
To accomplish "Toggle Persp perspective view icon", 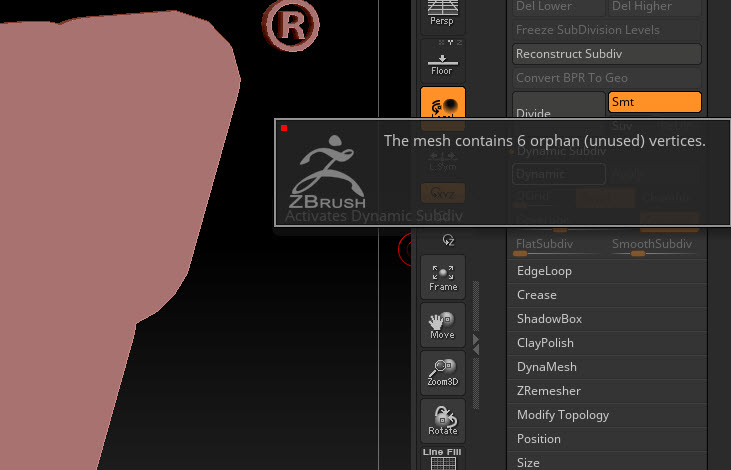I will (x=442, y=16).
